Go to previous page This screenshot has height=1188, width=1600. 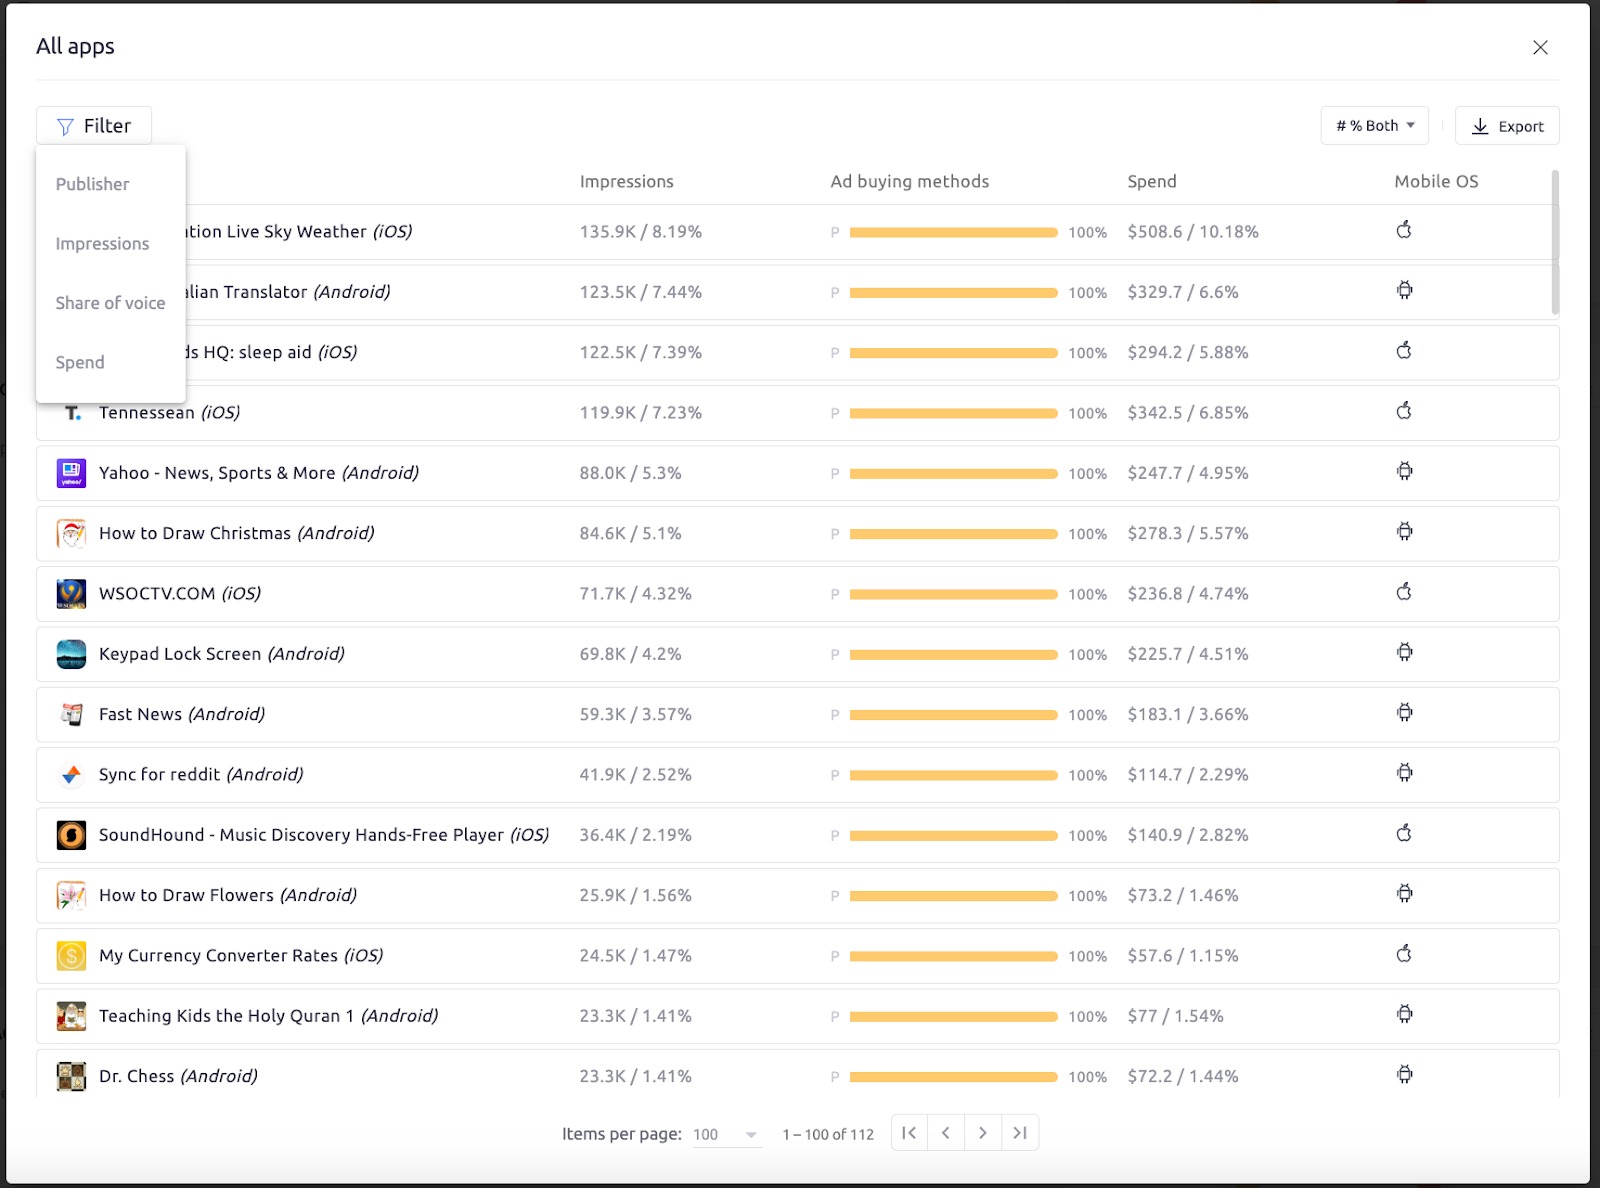[x=946, y=1133]
